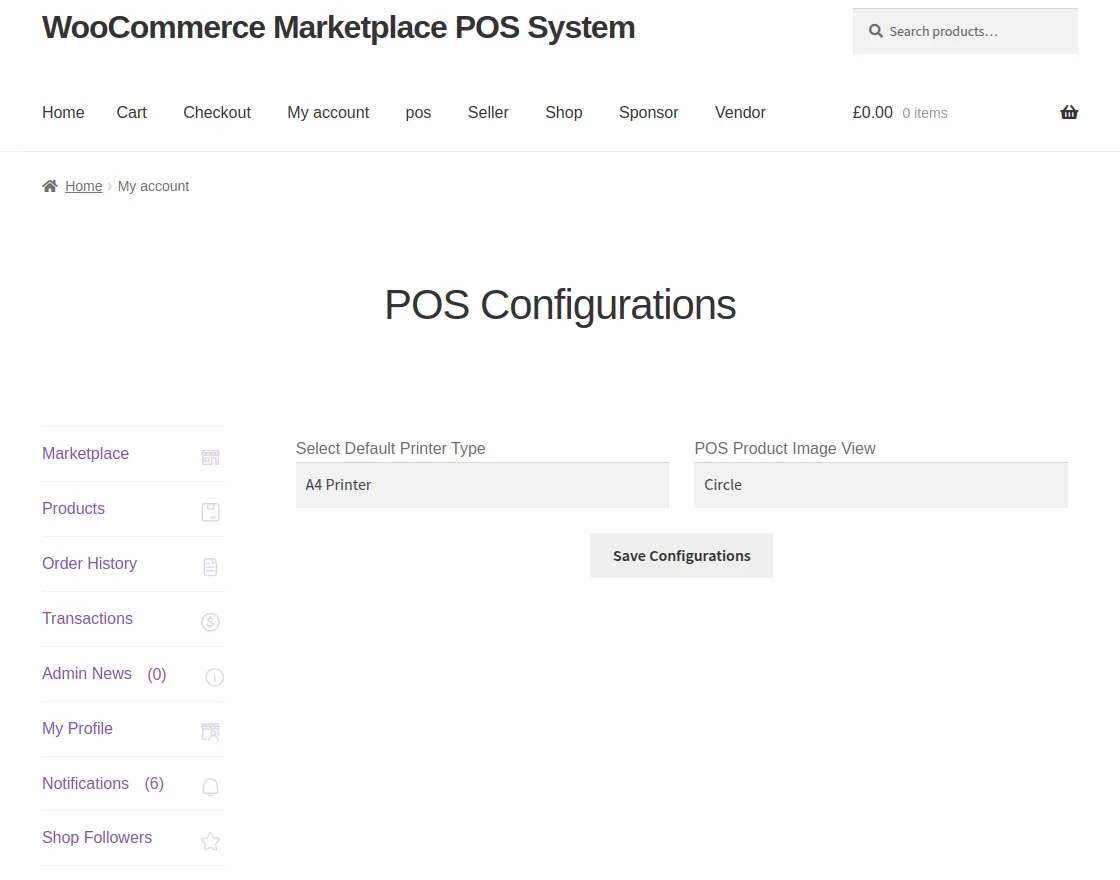Select the Products sidebar icon
This screenshot has height=880, width=1120.
pos(210,511)
